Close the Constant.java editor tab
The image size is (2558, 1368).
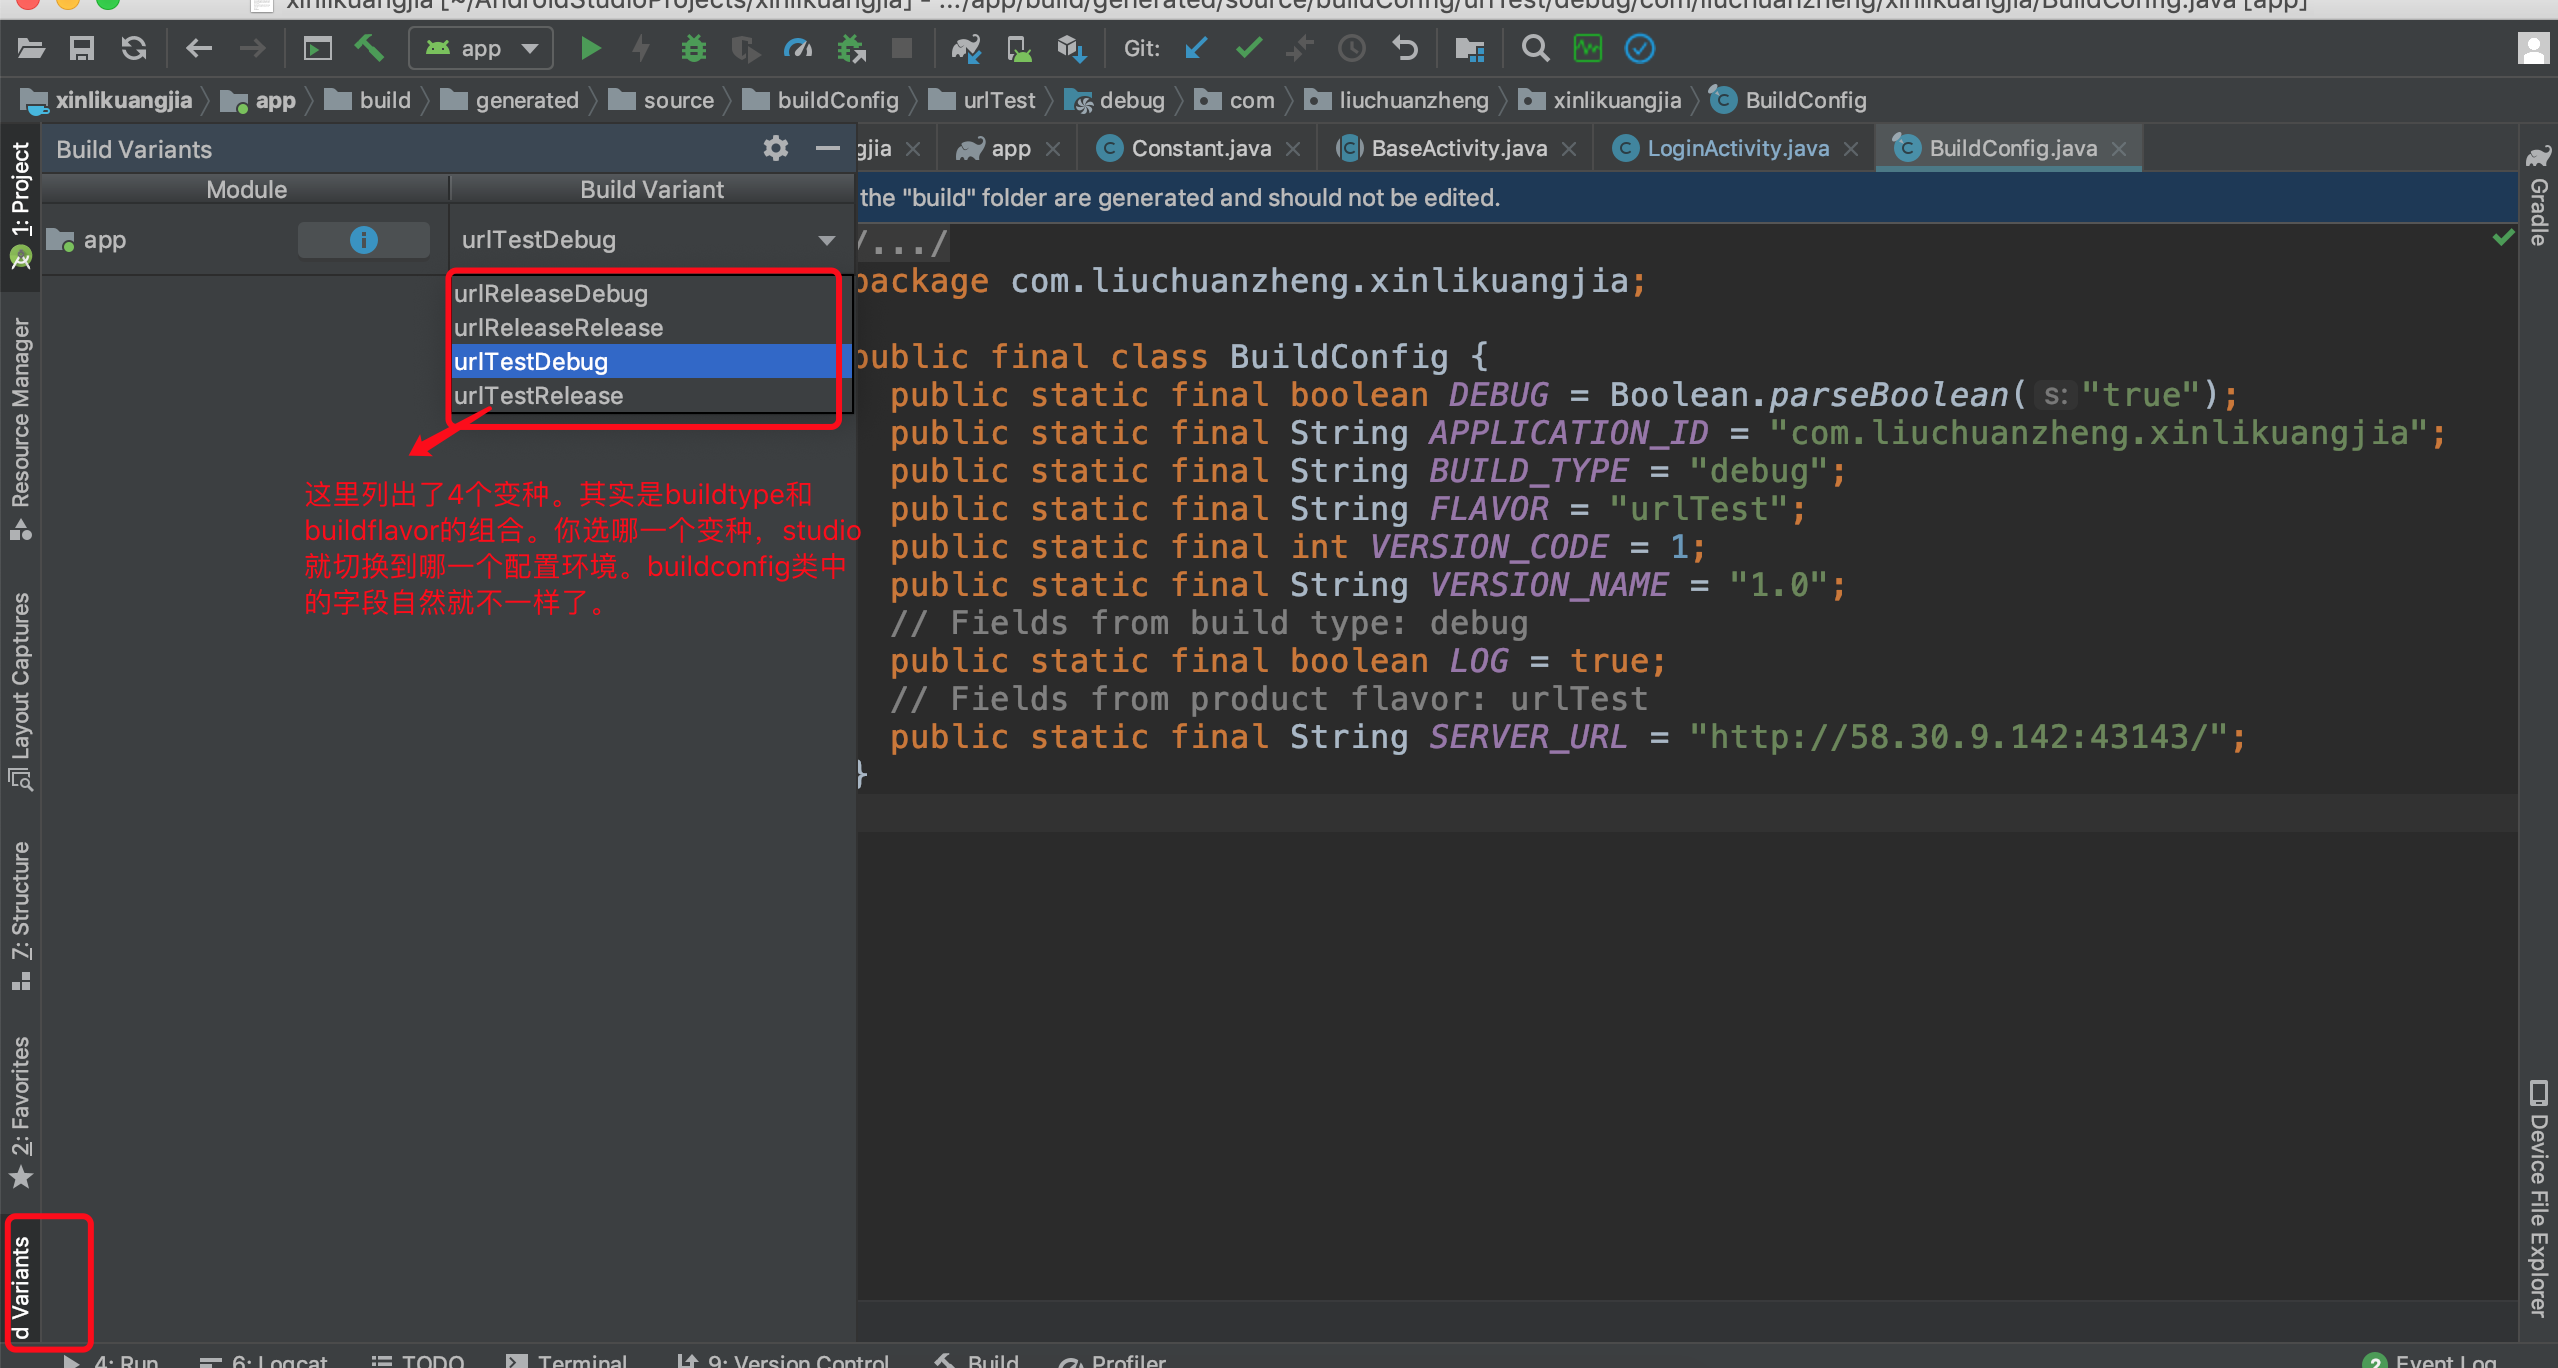(1293, 149)
